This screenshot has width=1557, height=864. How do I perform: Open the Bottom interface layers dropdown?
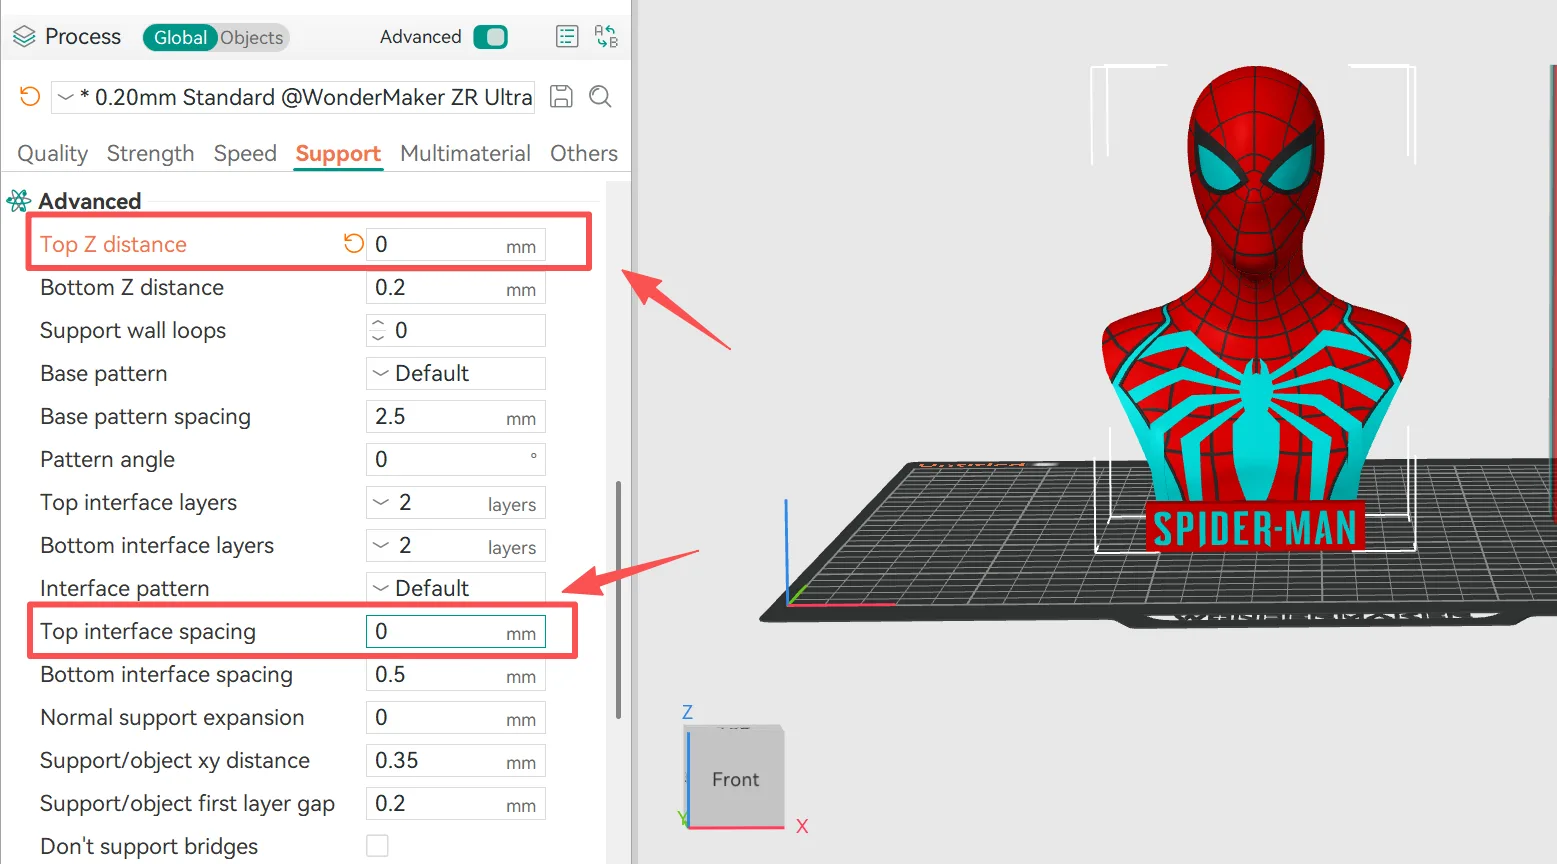click(x=456, y=545)
